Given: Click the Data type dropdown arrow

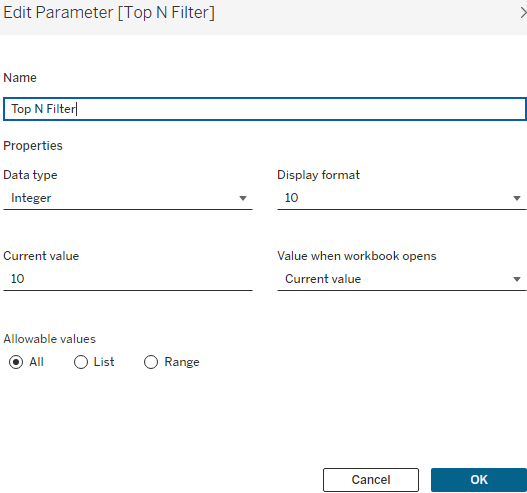Looking at the screenshot, I should 243,198.
